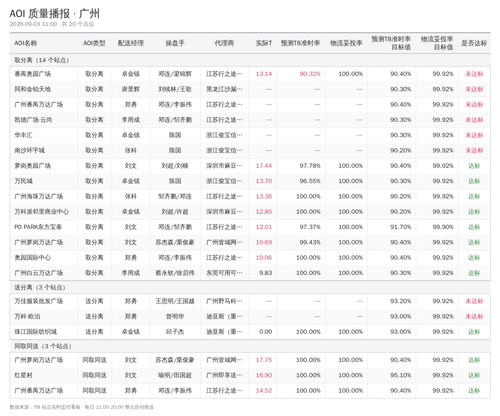Click the AOI name '奥园国际中心'
Screen dimensions: 500x416
pos(32,258)
